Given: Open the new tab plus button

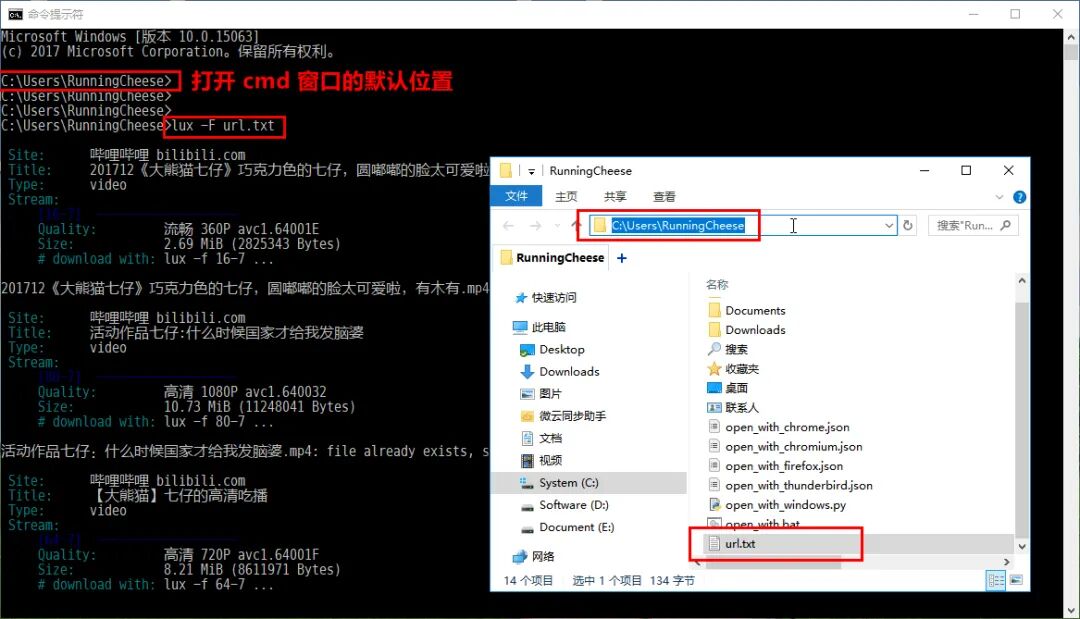Looking at the screenshot, I should (622, 258).
